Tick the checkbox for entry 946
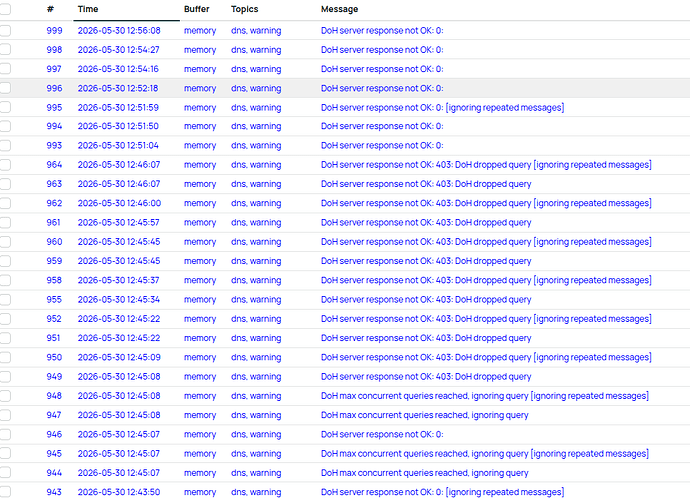The image size is (690, 498). pyautogui.click(x=5, y=435)
